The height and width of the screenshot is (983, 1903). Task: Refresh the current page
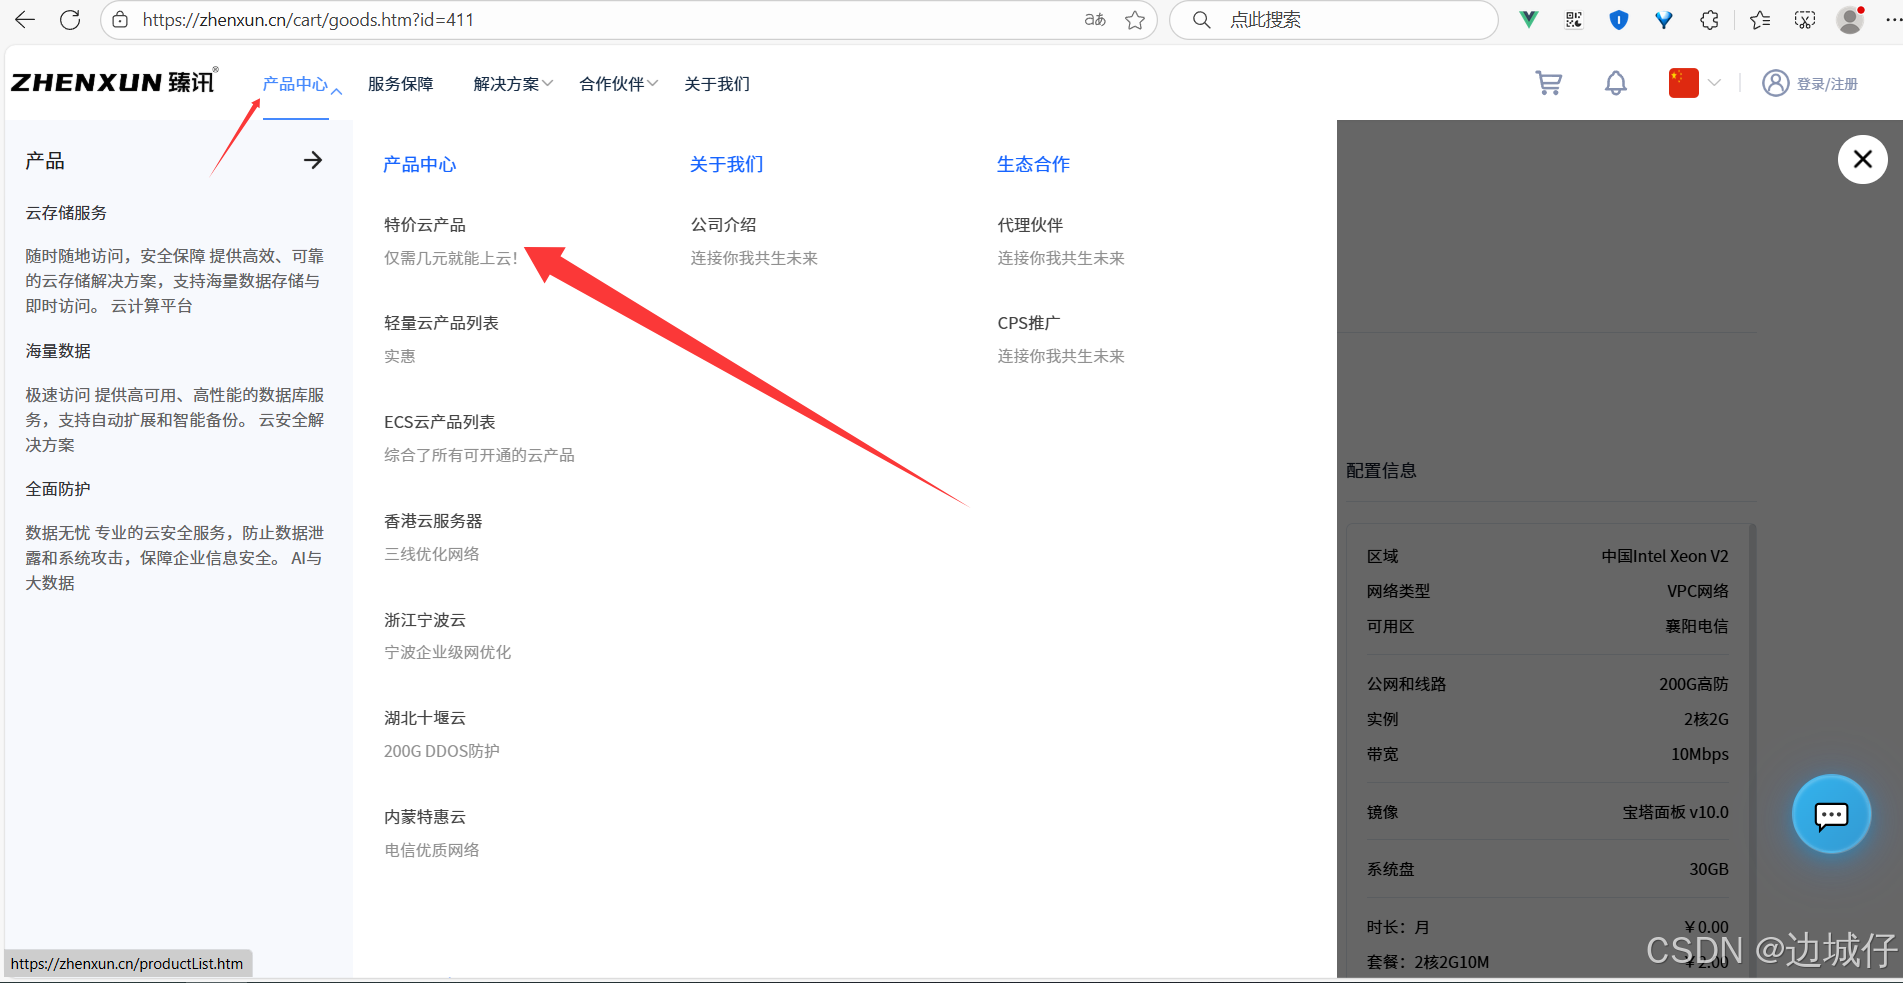tap(70, 19)
